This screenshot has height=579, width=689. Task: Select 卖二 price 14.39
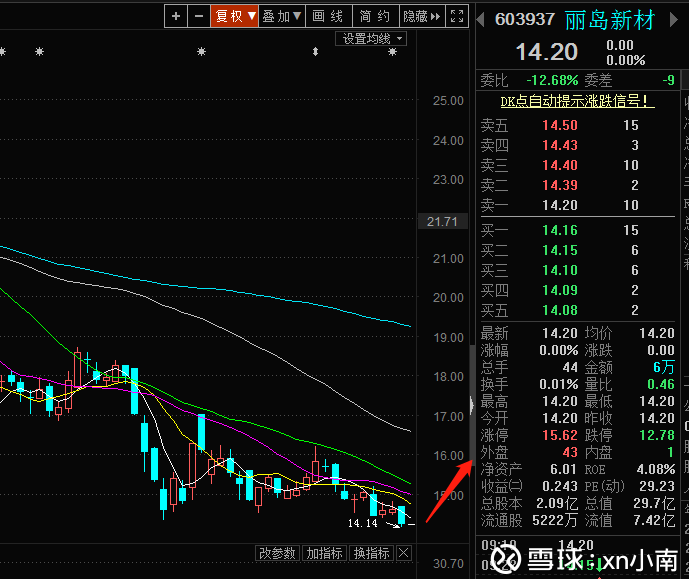[x=560, y=185]
